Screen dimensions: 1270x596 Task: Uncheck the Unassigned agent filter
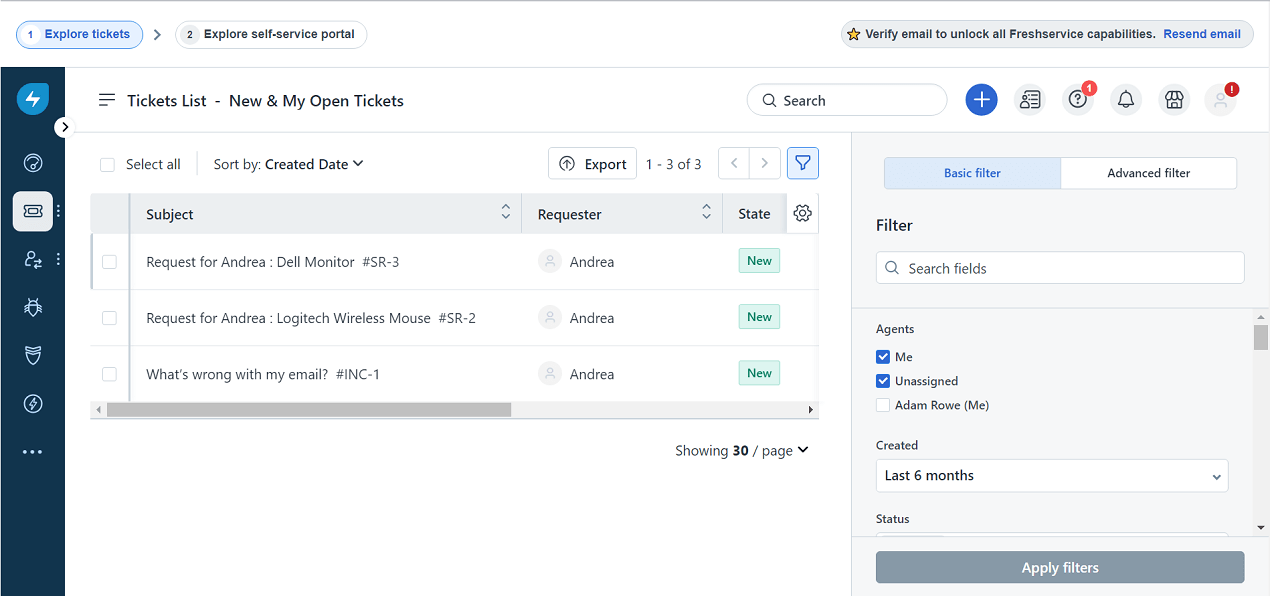pos(883,381)
